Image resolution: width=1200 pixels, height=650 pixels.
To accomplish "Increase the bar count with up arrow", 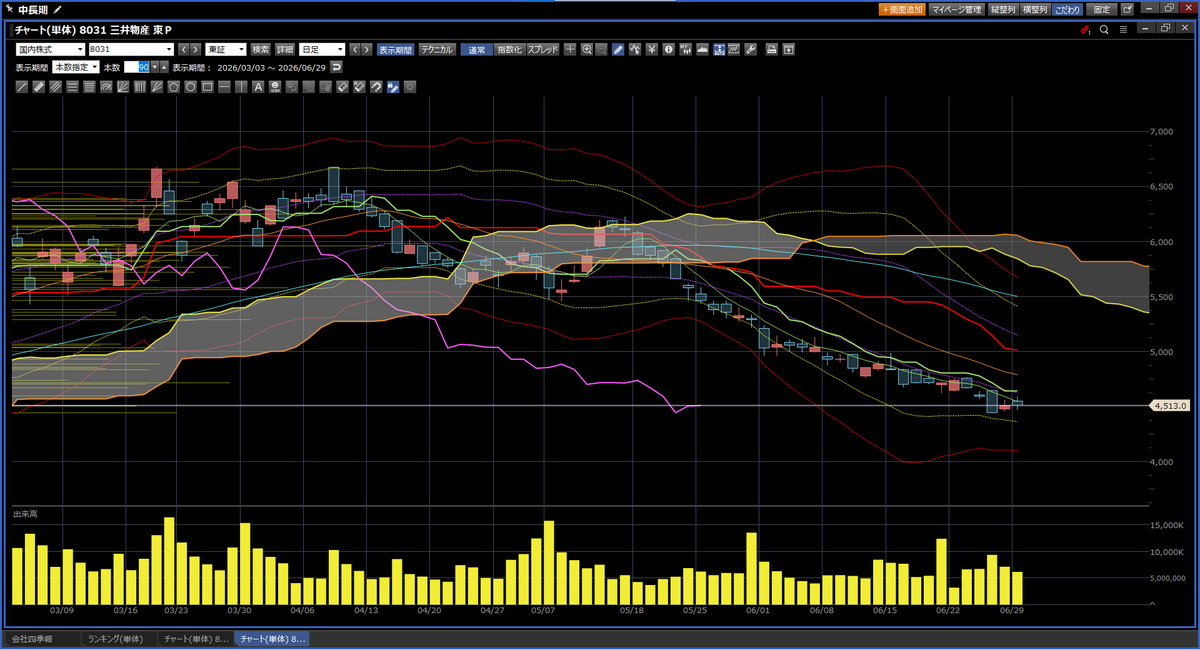I will [164, 67].
